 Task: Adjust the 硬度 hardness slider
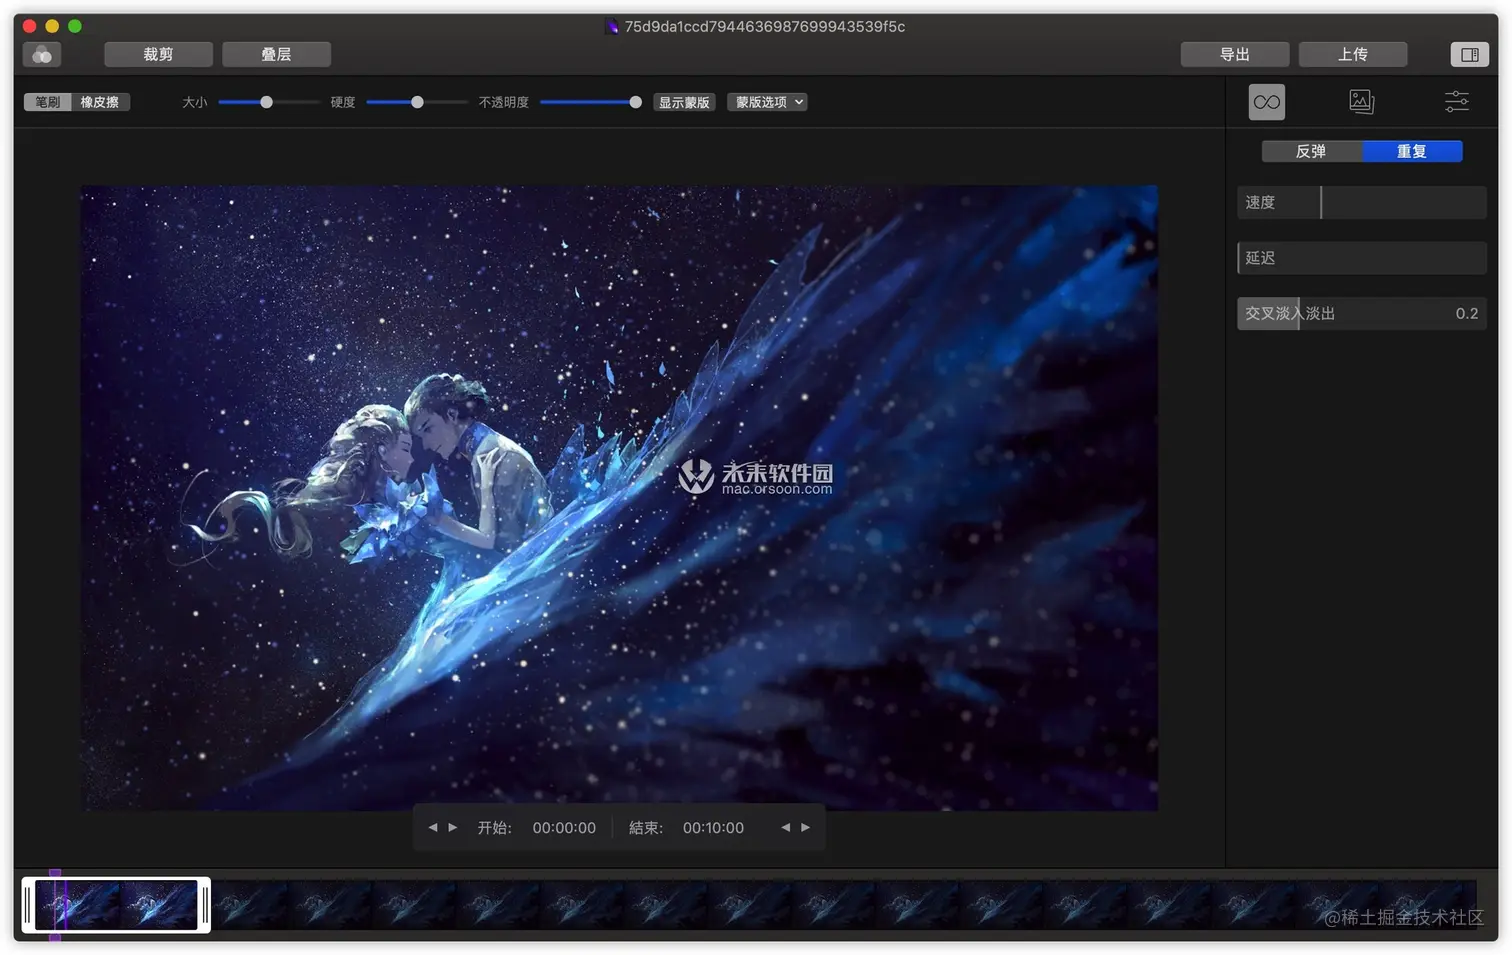click(x=417, y=102)
